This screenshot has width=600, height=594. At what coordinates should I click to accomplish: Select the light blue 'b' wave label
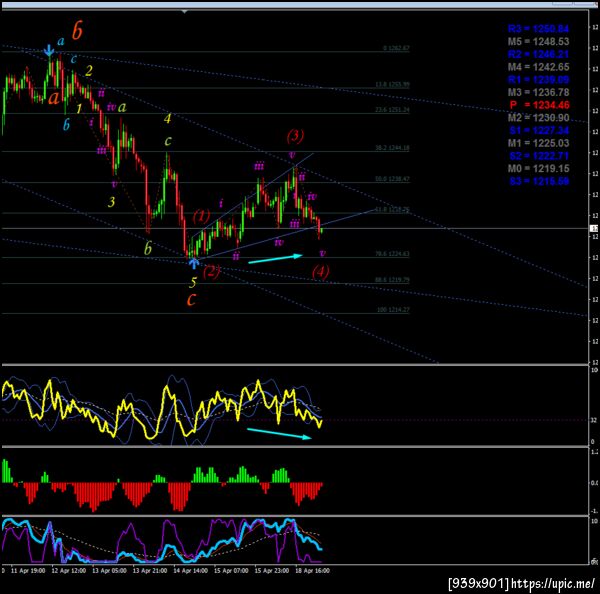(66, 124)
